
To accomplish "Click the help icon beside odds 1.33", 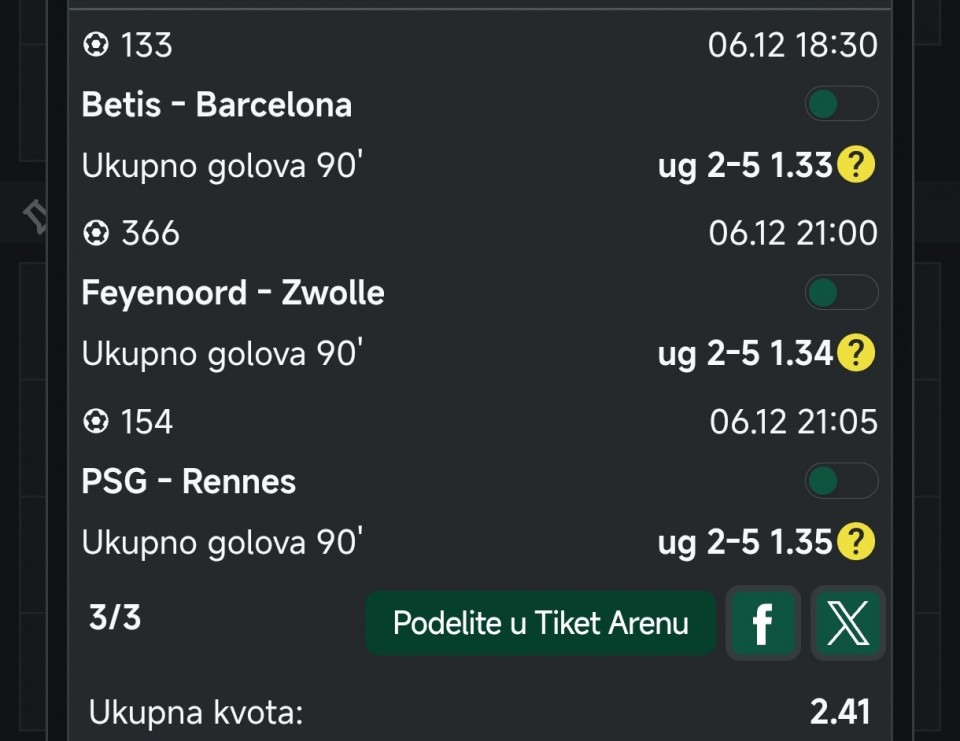I will pos(855,165).
